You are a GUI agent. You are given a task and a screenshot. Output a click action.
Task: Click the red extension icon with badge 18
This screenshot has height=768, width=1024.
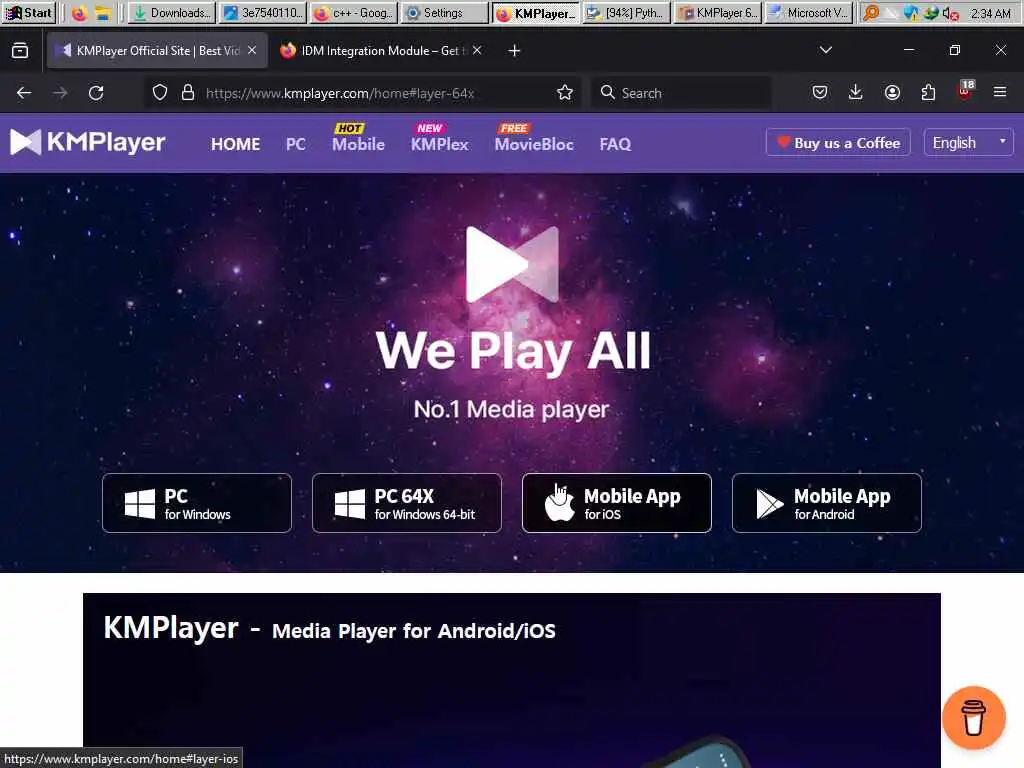pyautogui.click(x=965, y=90)
